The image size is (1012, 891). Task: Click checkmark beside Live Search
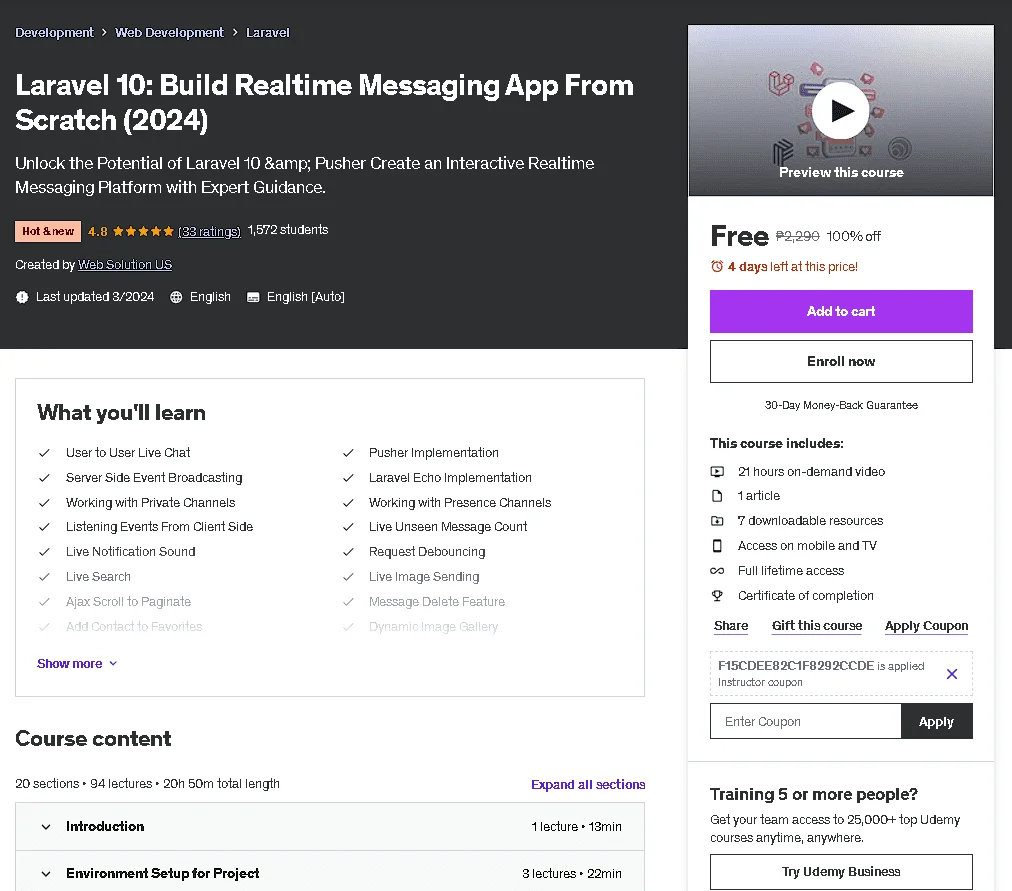click(44, 577)
